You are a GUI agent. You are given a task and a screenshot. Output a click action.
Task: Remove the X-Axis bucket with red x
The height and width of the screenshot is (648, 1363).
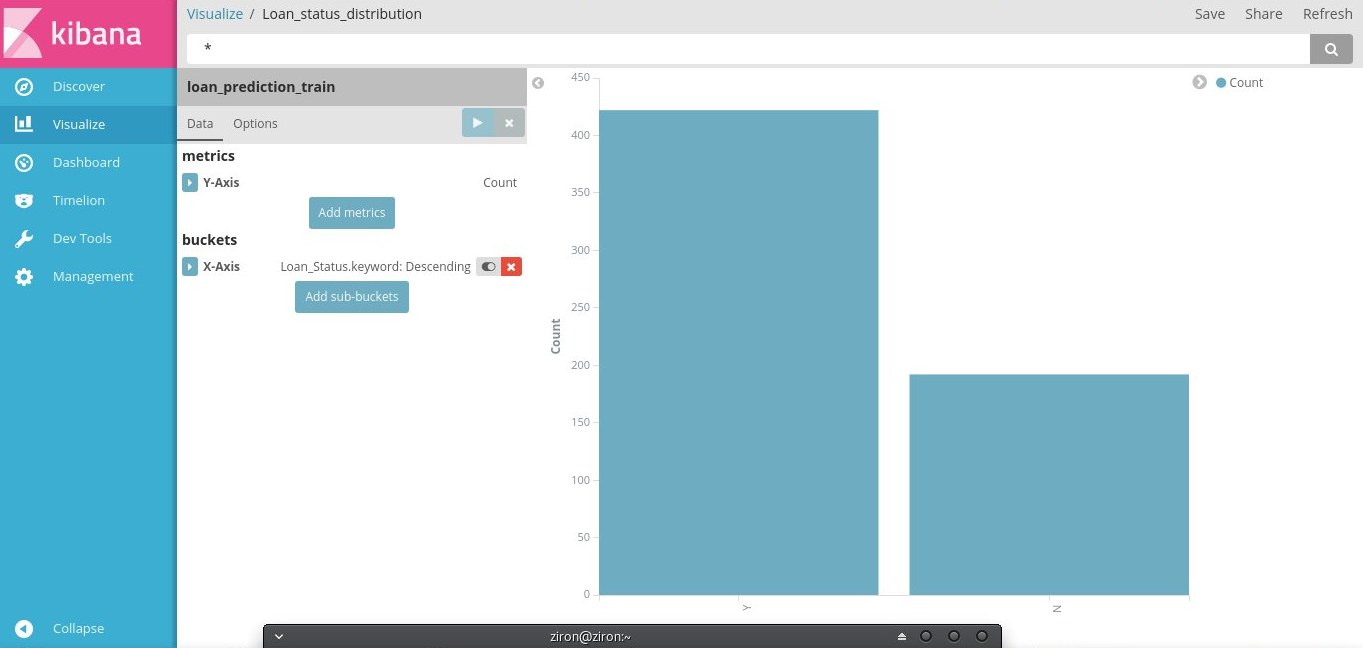tap(511, 267)
